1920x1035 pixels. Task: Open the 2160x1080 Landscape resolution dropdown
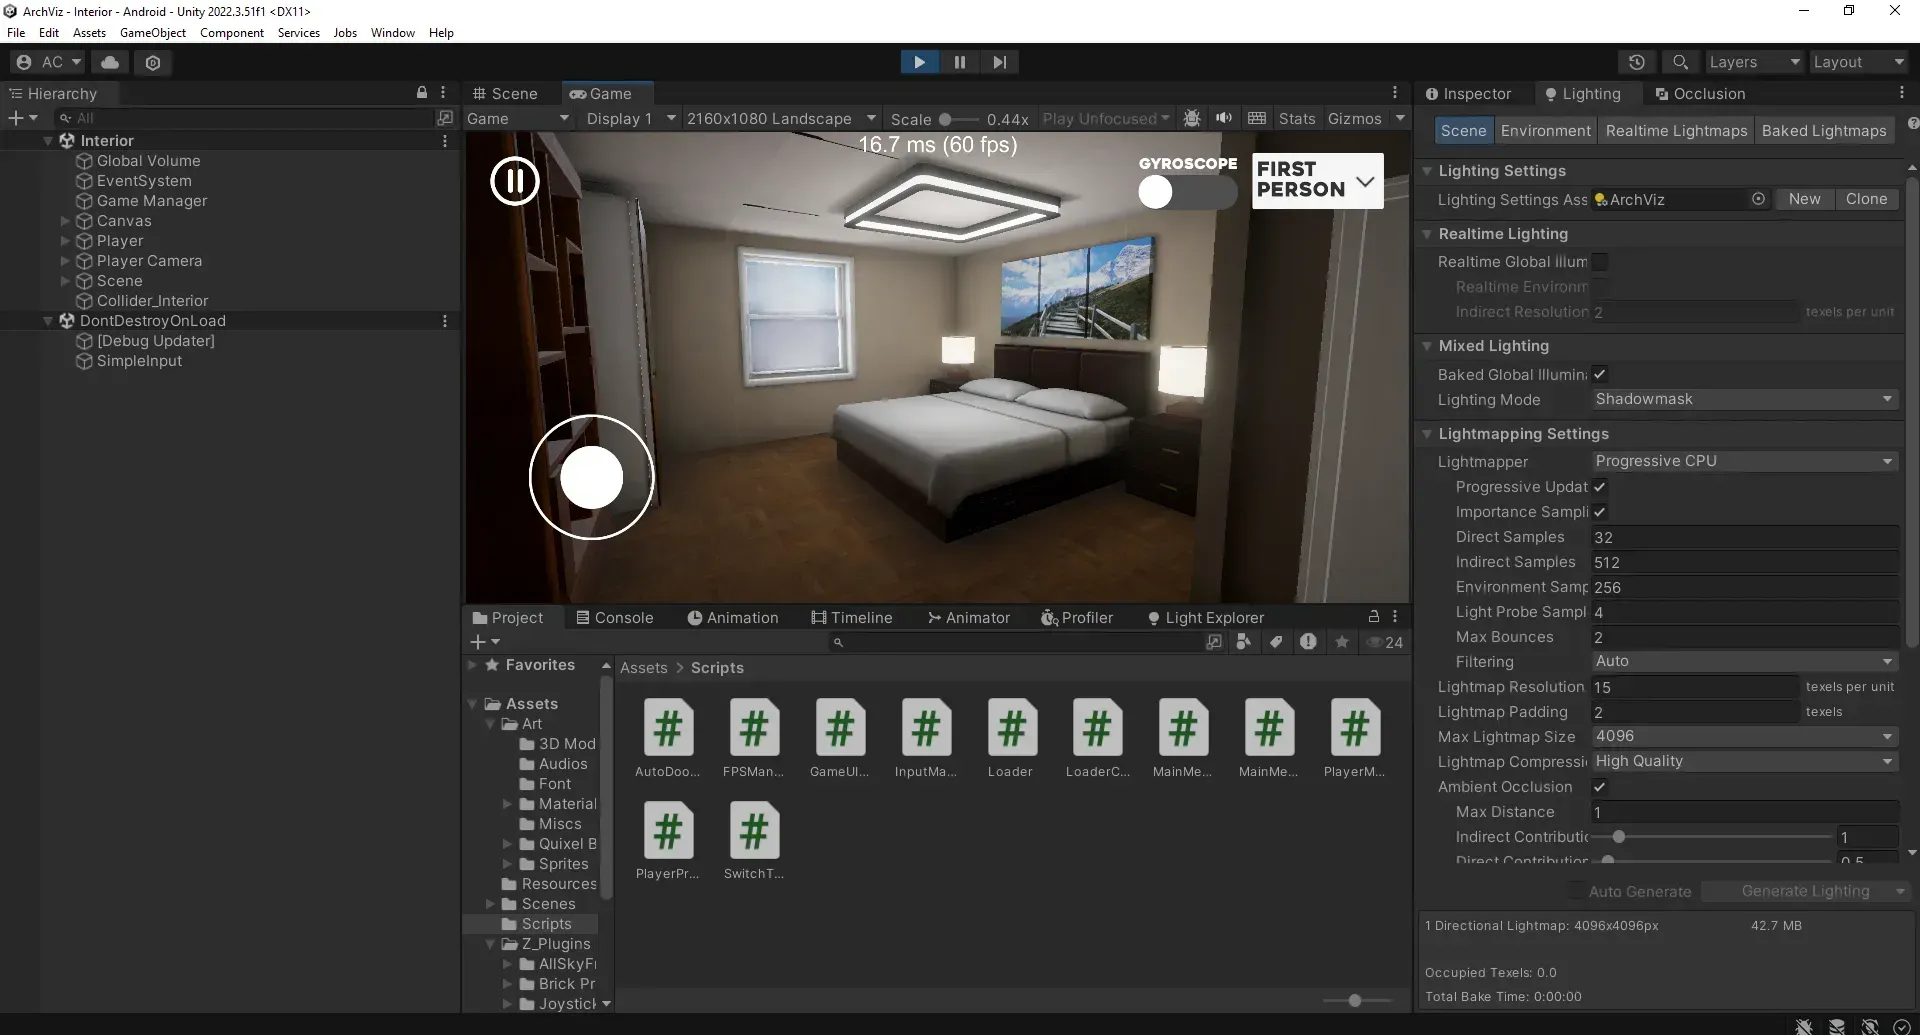tap(781, 118)
